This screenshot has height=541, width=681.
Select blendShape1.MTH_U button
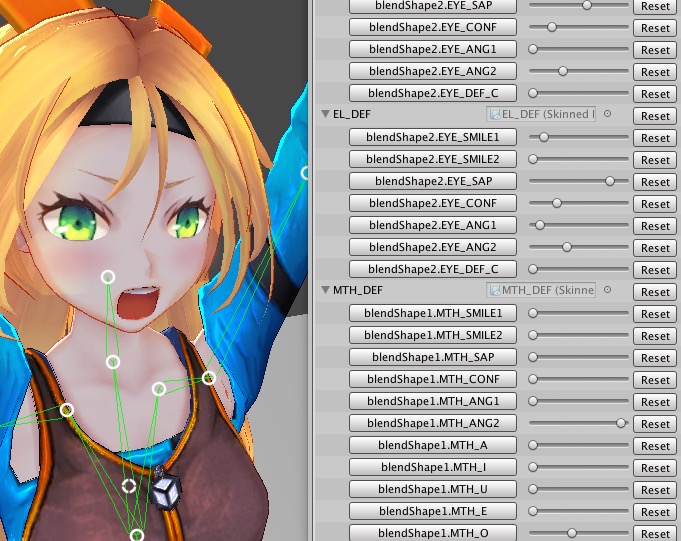(433, 489)
